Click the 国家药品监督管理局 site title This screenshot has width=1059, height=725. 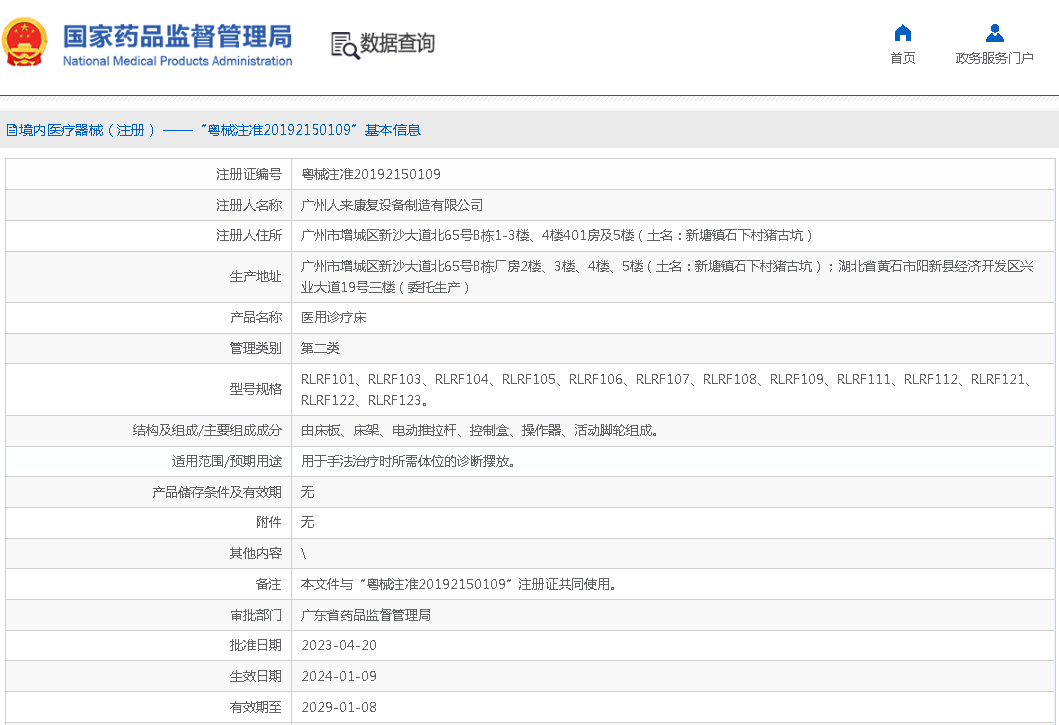click(177, 35)
